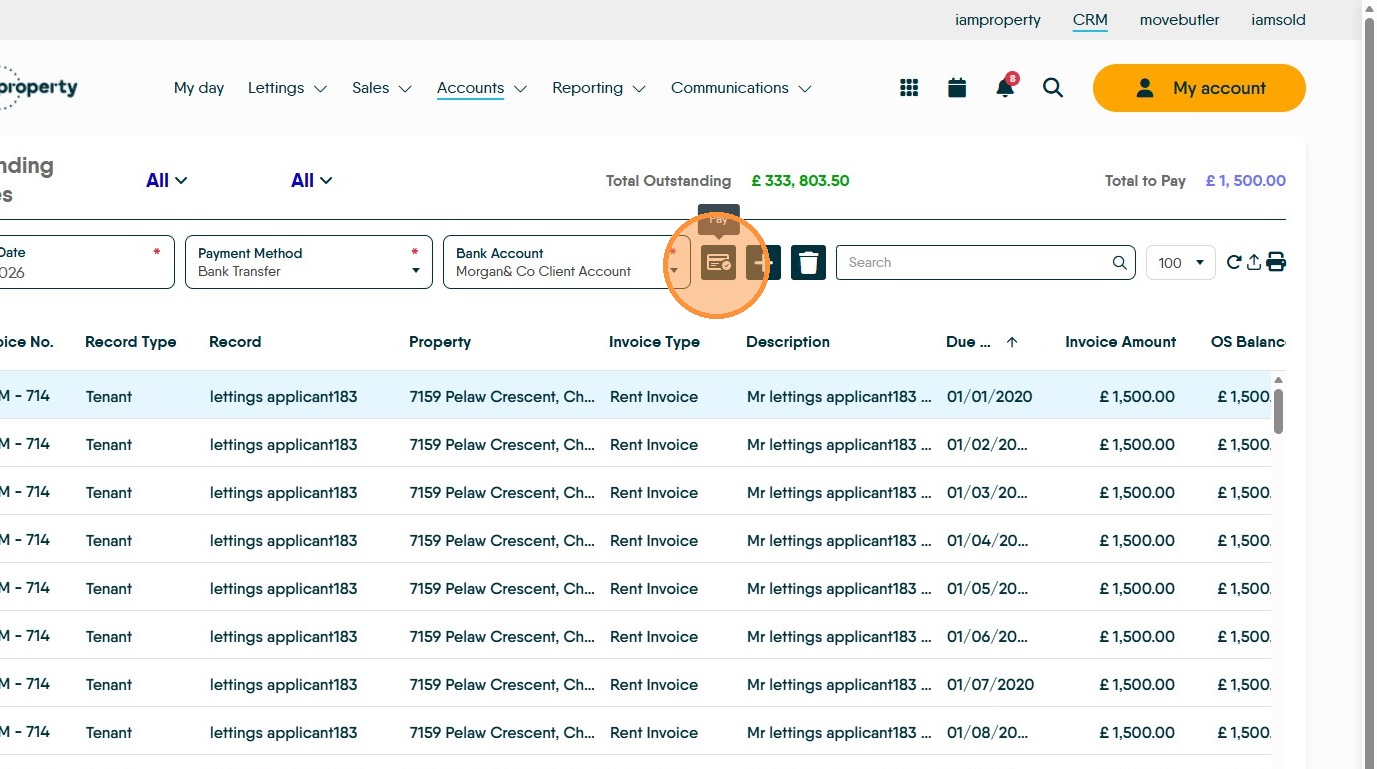Click the print icon

pyautogui.click(x=1276, y=262)
